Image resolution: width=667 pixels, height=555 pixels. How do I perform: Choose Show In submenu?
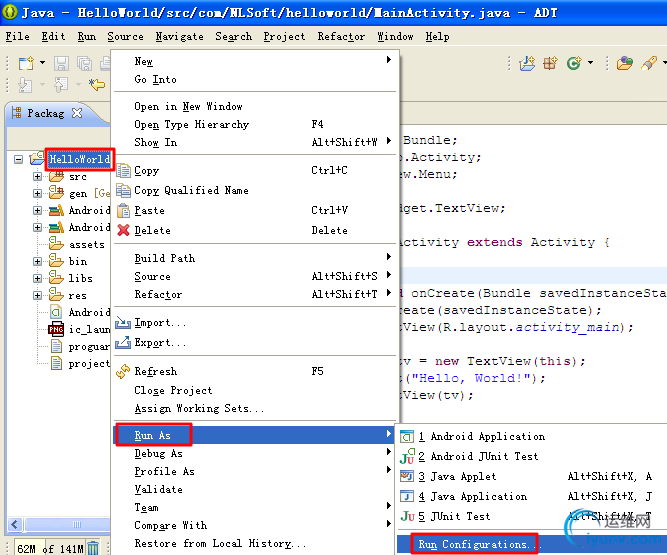255,142
